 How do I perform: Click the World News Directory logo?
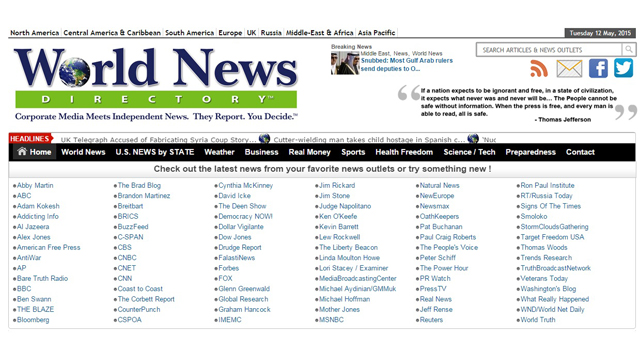[x=156, y=84]
